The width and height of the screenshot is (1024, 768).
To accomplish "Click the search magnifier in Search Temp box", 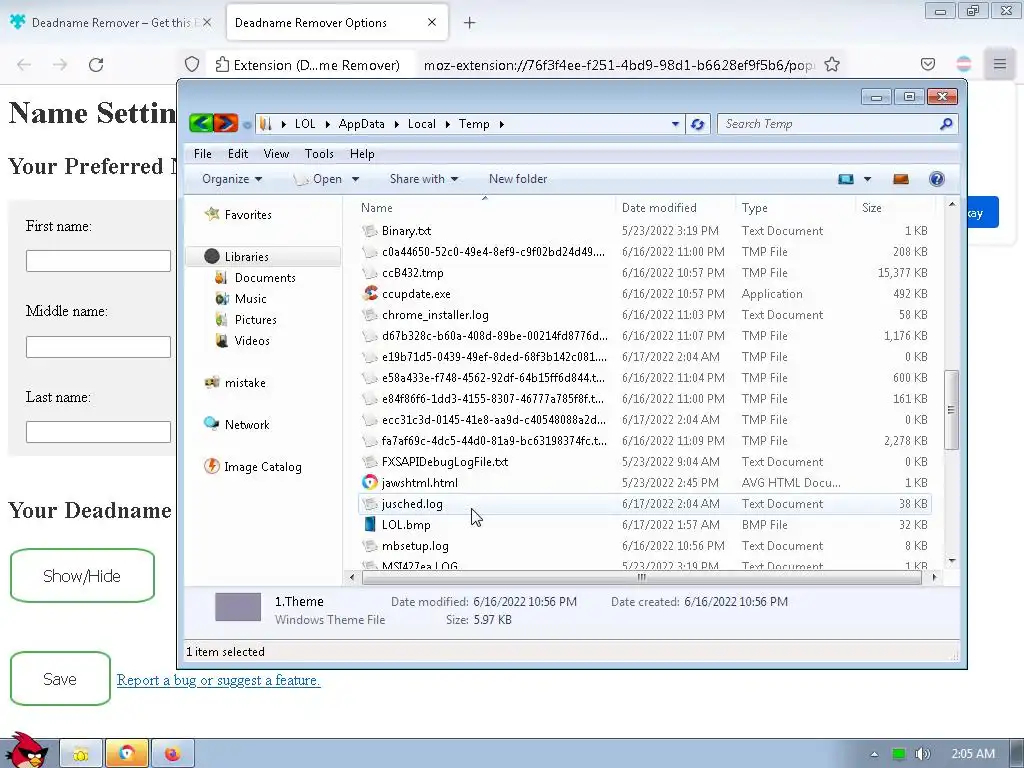I will point(946,123).
